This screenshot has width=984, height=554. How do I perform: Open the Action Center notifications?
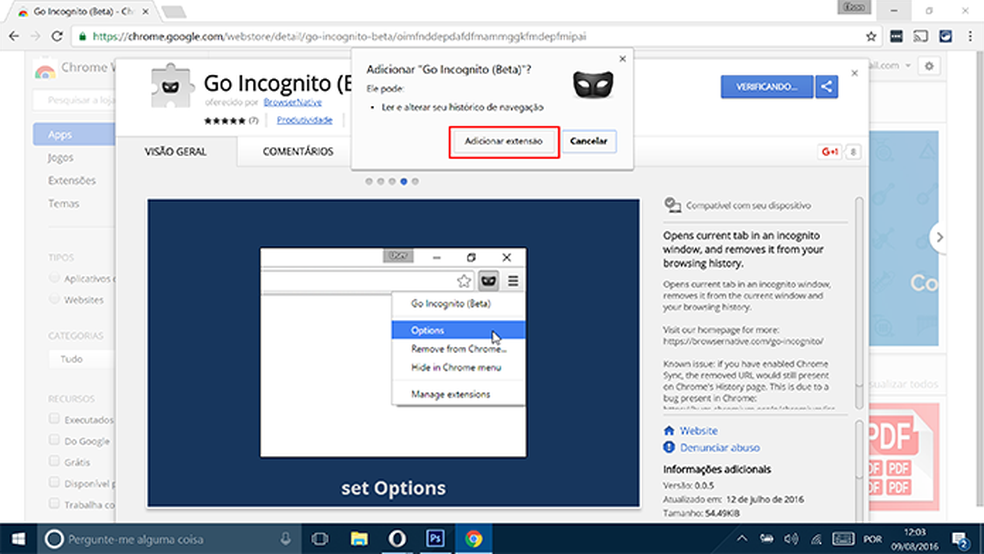coord(960,540)
